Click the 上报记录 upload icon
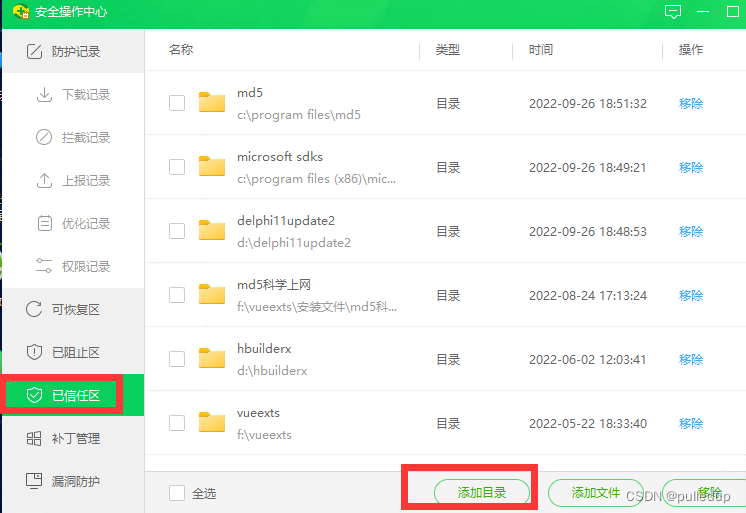 [x=44, y=180]
